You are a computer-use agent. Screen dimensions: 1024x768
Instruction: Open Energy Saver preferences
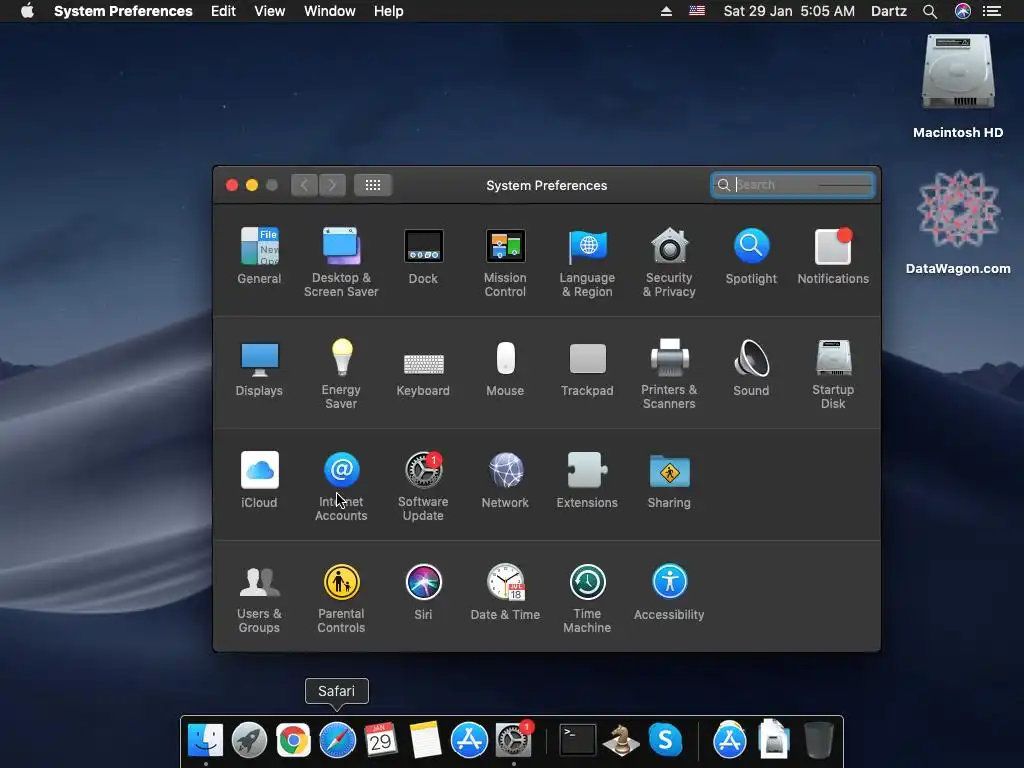(x=341, y=374)
